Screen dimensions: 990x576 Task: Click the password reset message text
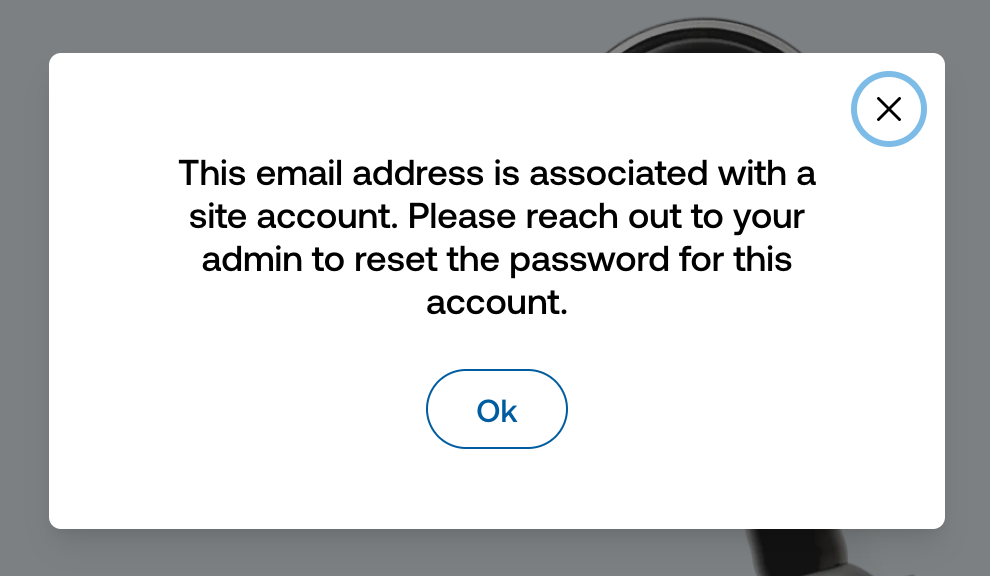click(497, 237)
